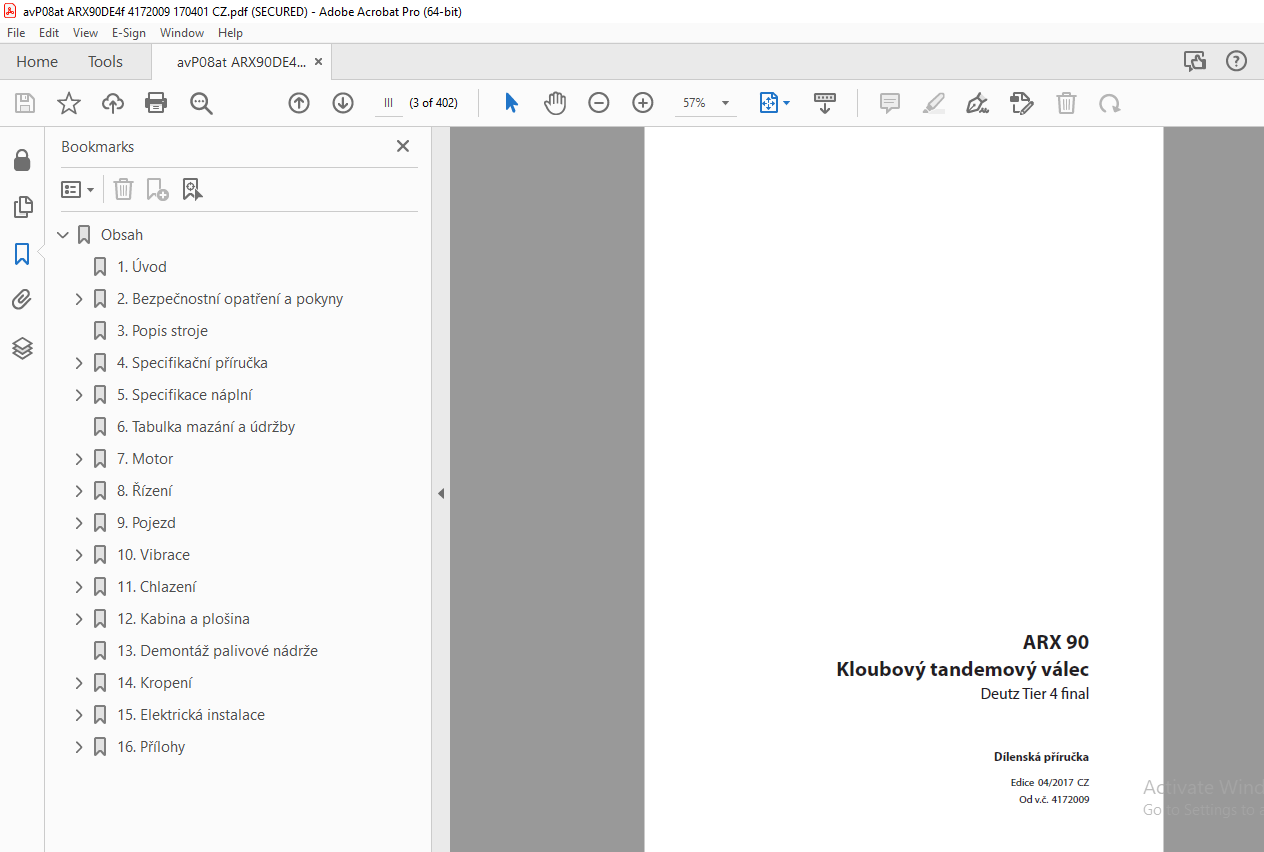Viewport: 1264px width, 852px height.
Task: Select the Highlight text tool
Action: (x=934, y=103)
